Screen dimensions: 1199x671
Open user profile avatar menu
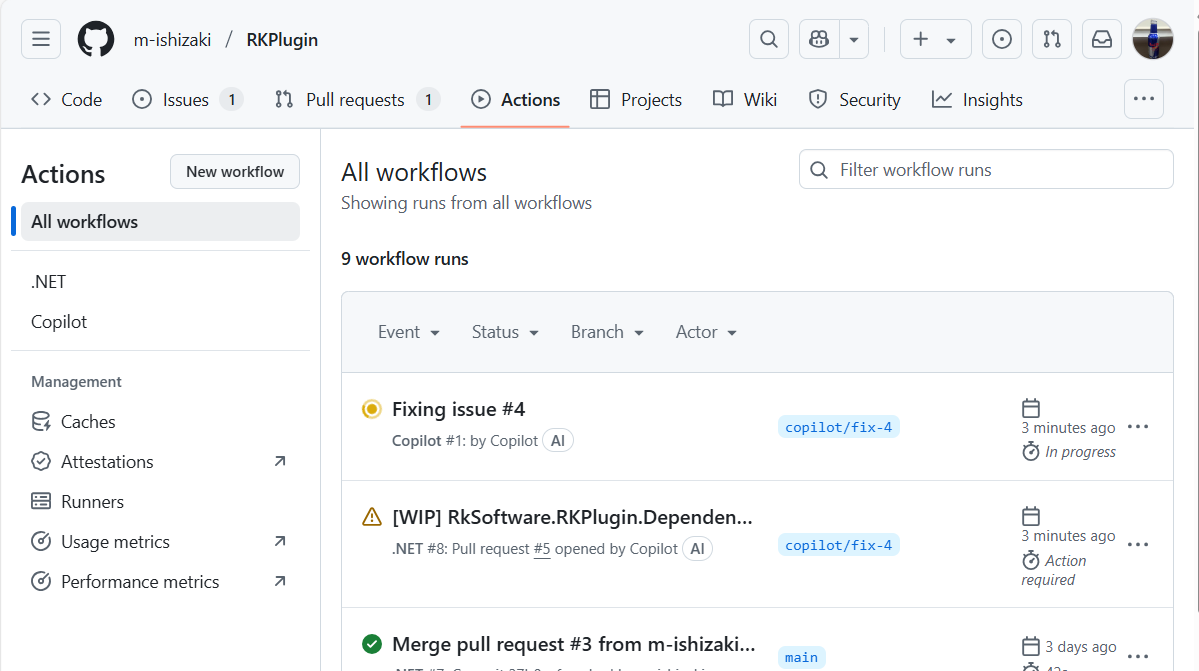[x=1152, y=39]
